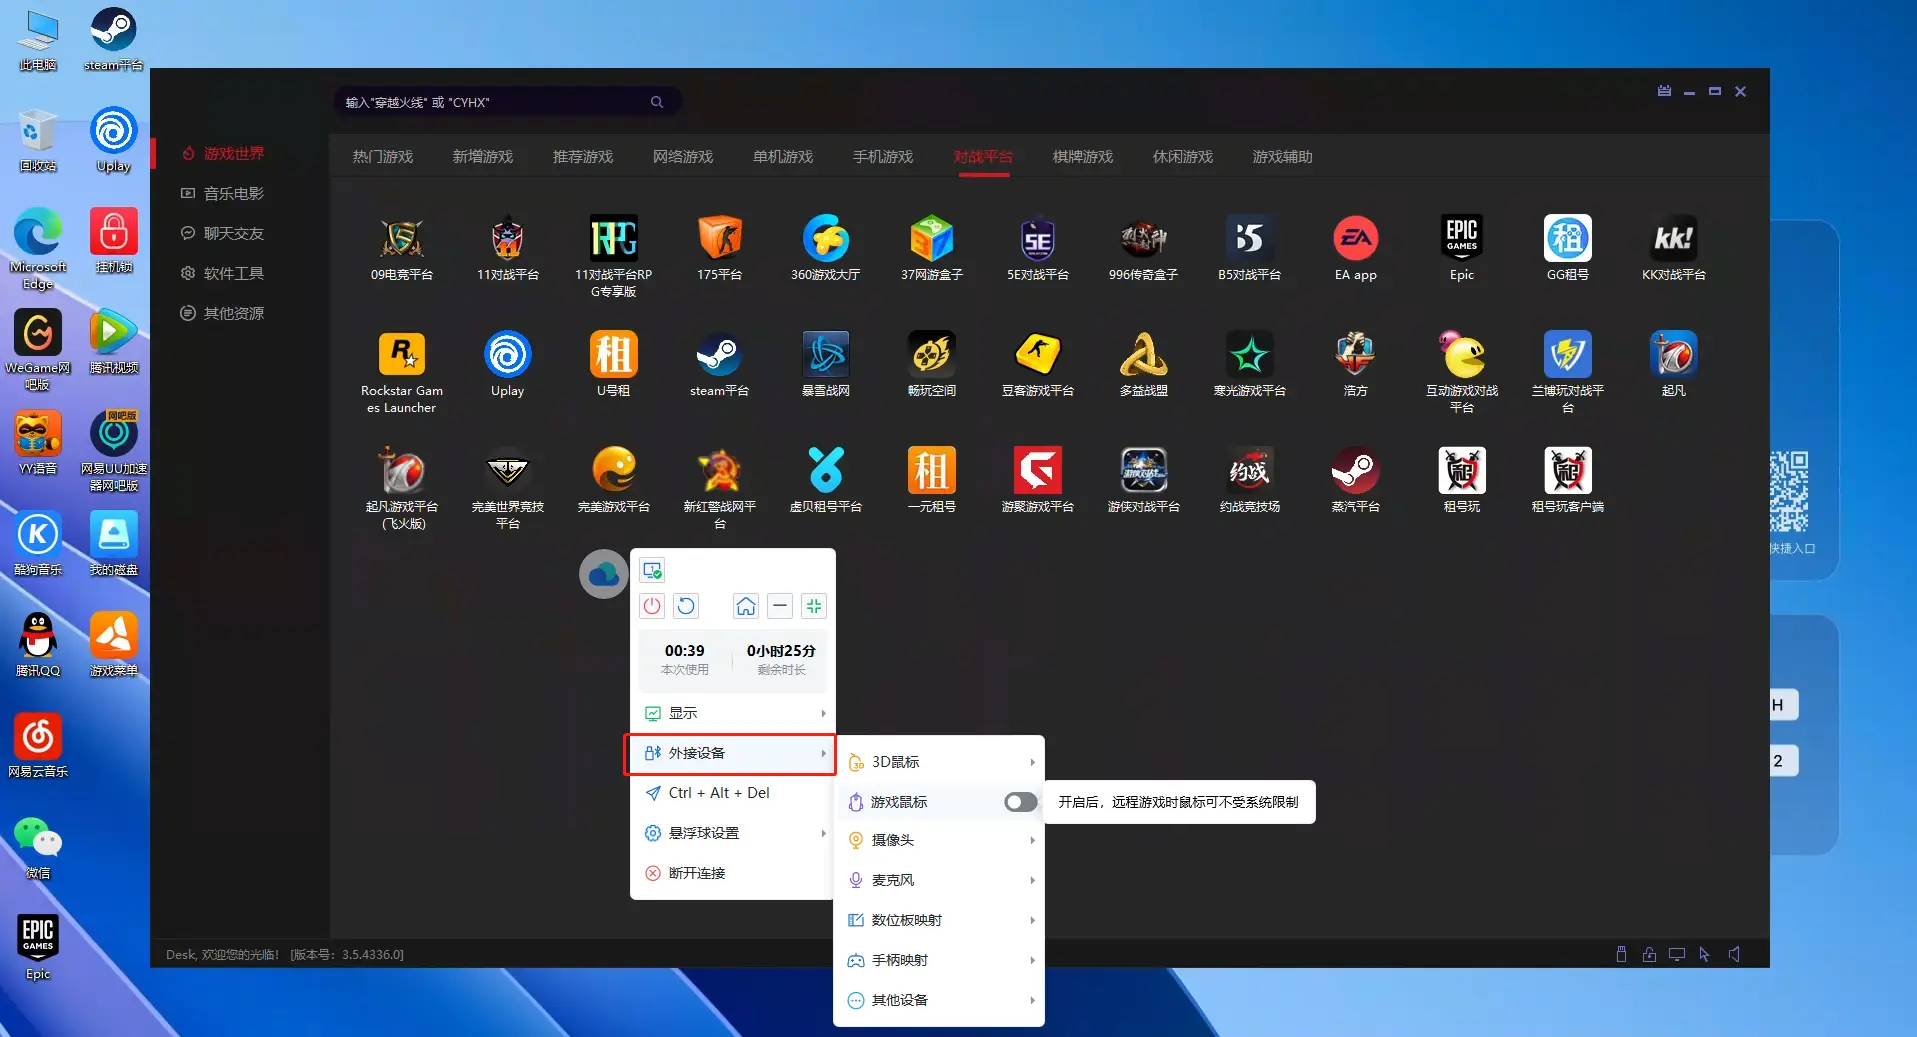The width and height of the screenshot is (1917, 1037).
Task: Switch to the 热门游戏 tab
Action: 383,157
